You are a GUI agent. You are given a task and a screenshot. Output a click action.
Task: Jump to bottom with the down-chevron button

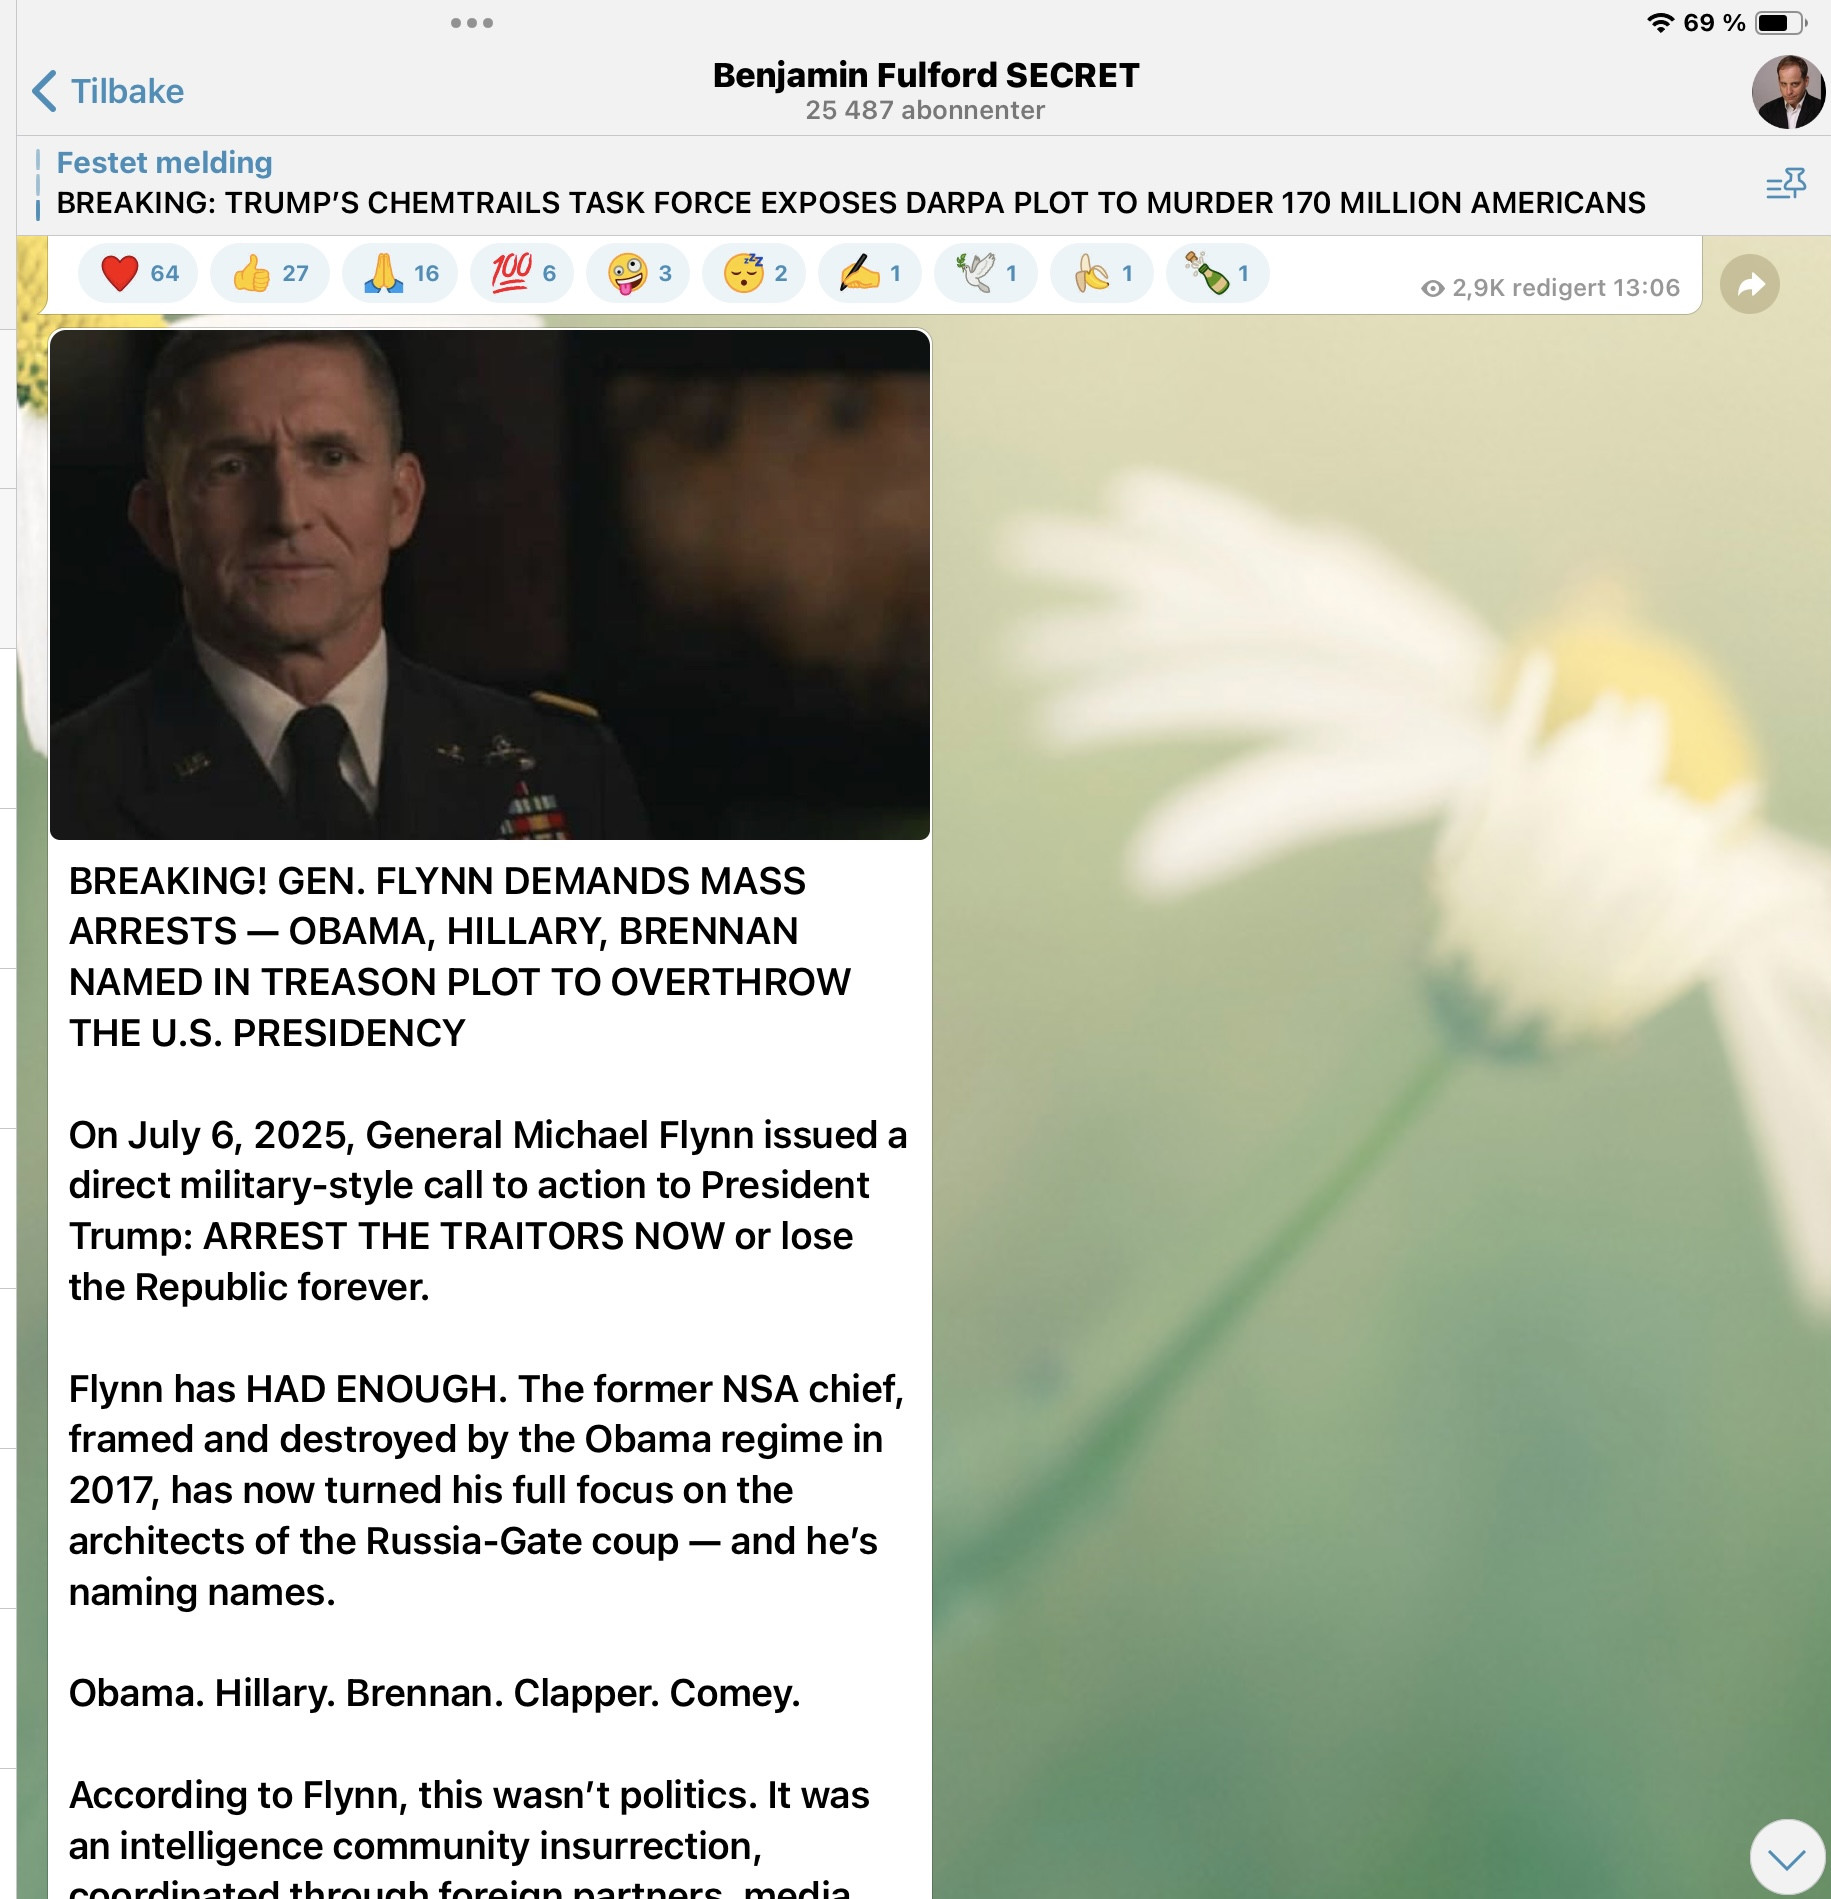(x=1787, y=1858)
